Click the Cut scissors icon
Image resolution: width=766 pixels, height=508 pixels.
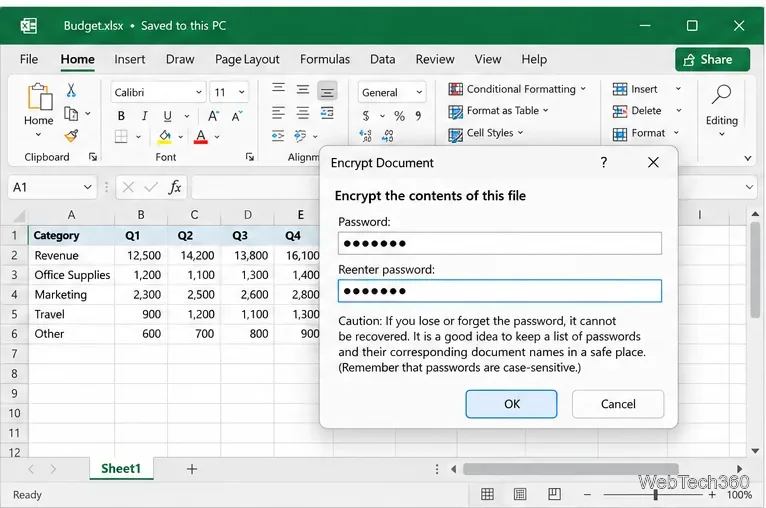pos(71,90)
